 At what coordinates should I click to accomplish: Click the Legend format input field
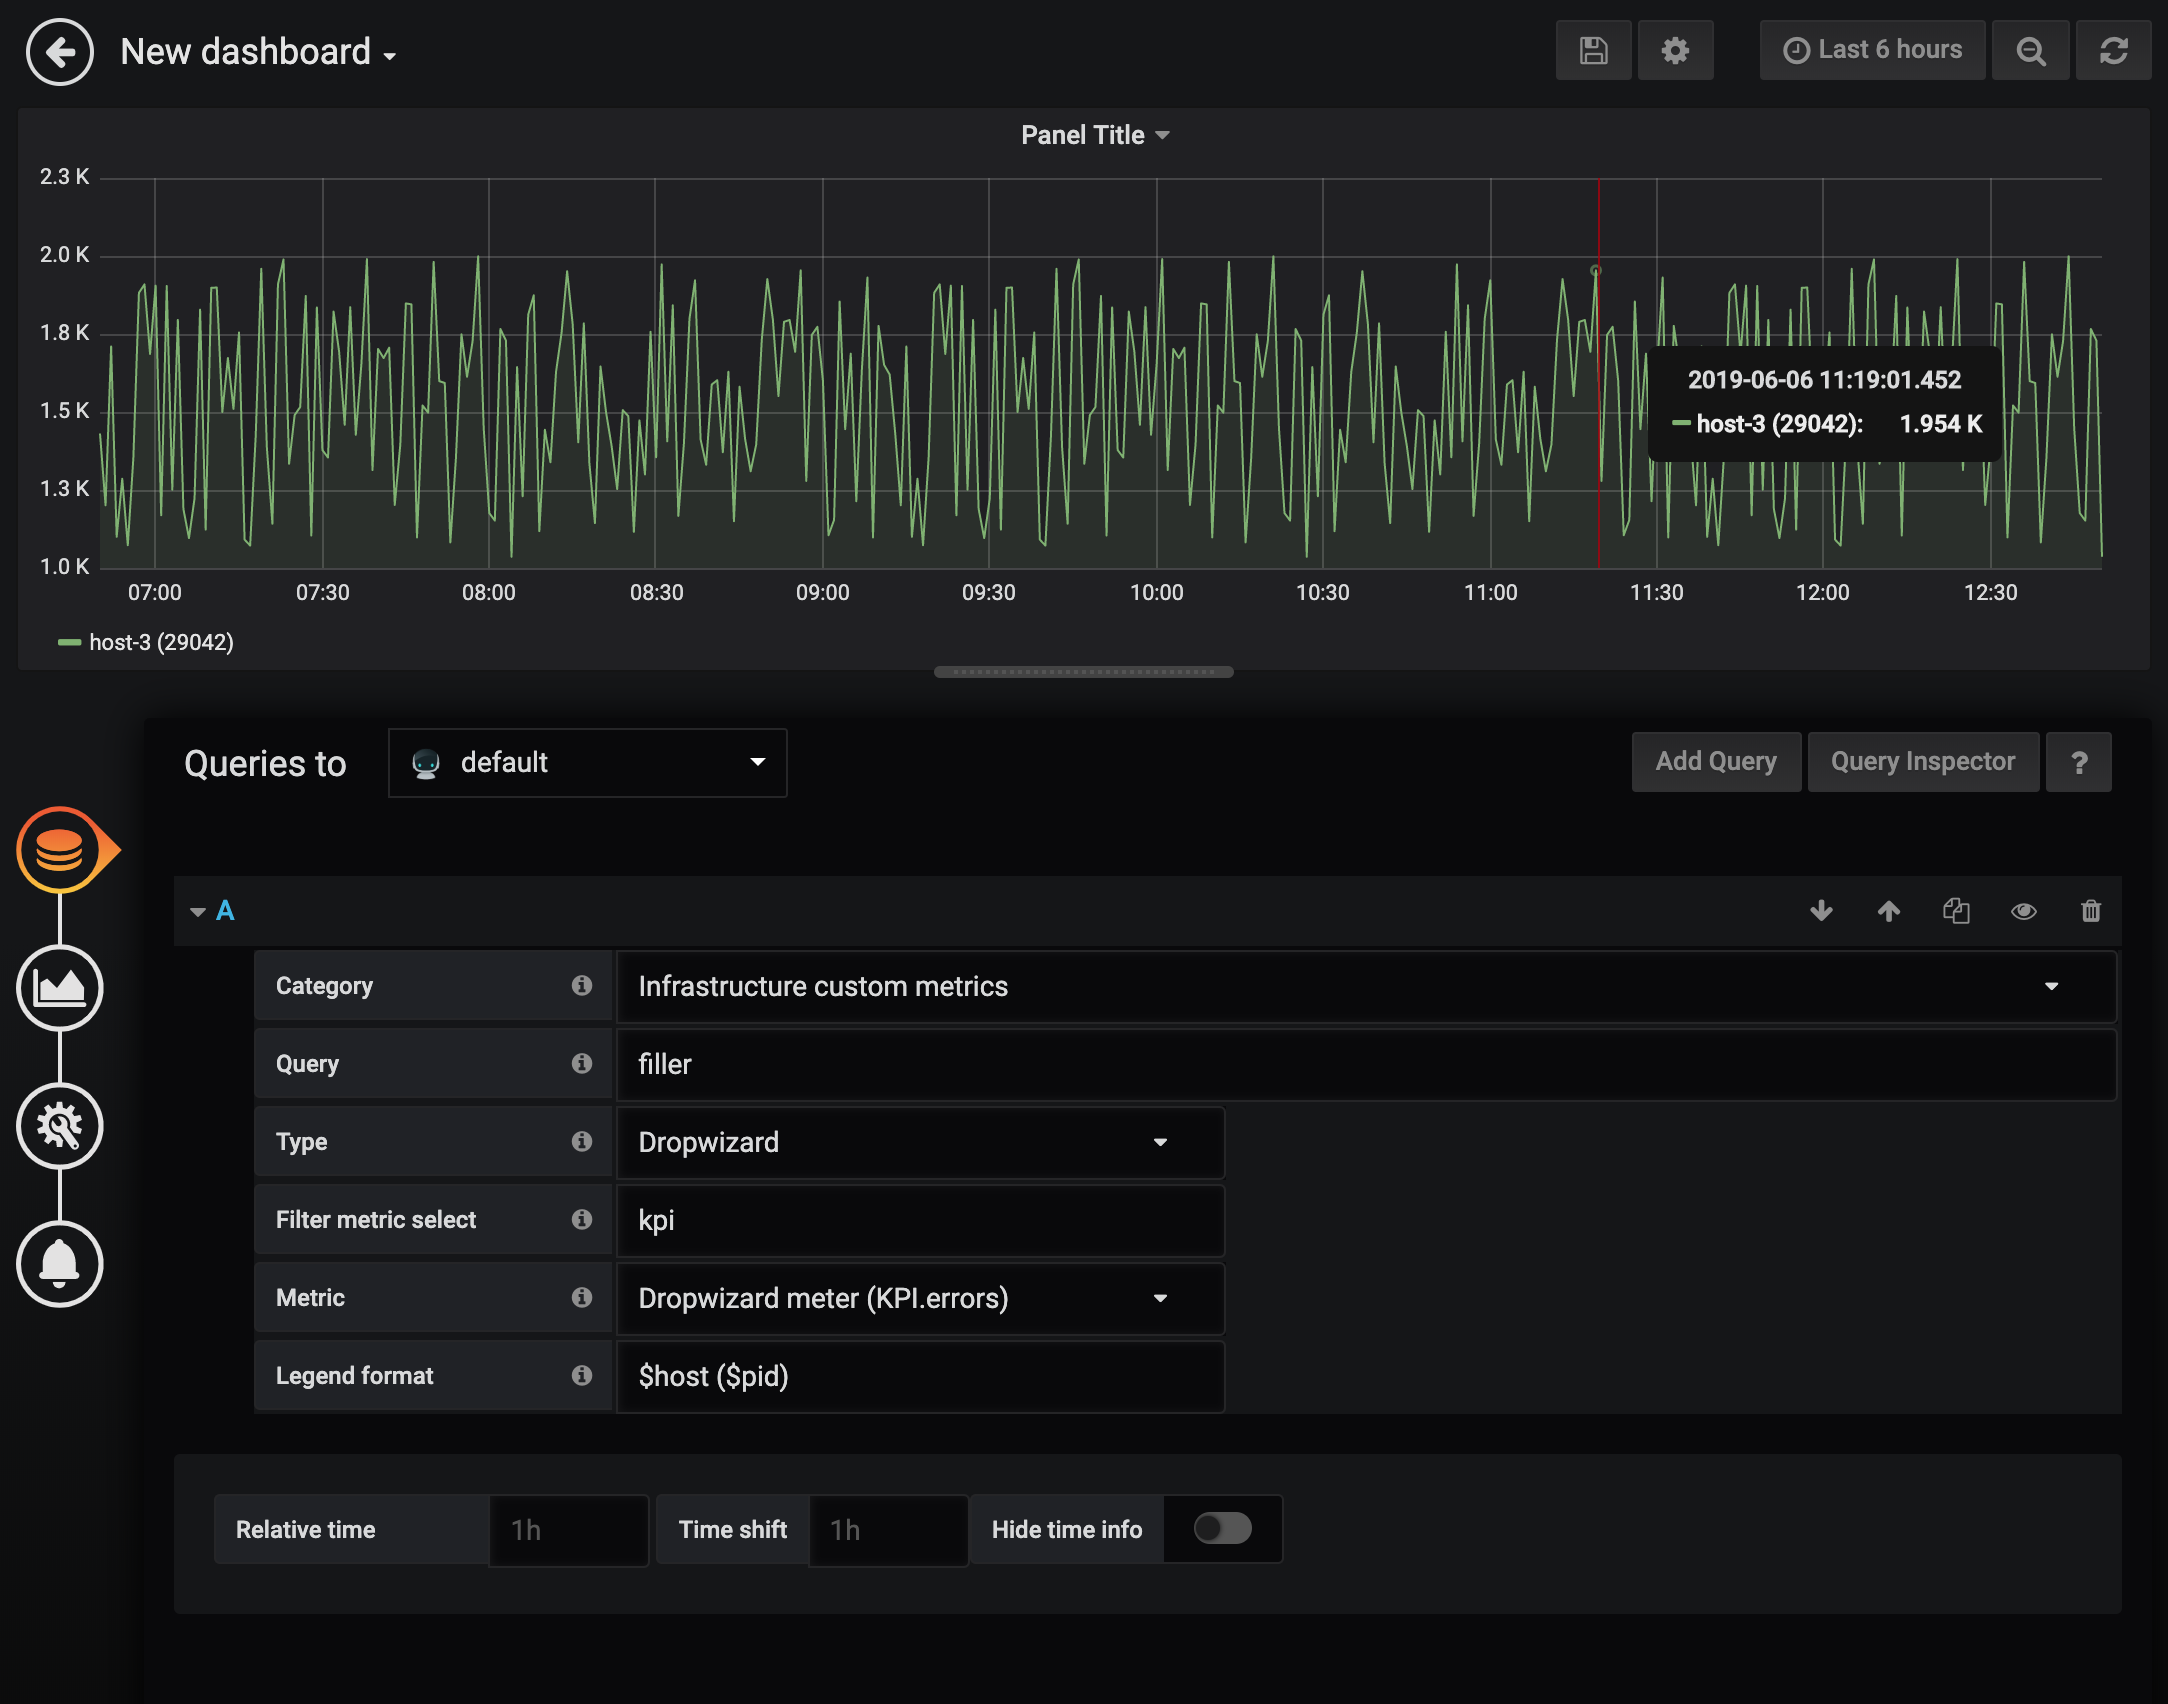920,1376
